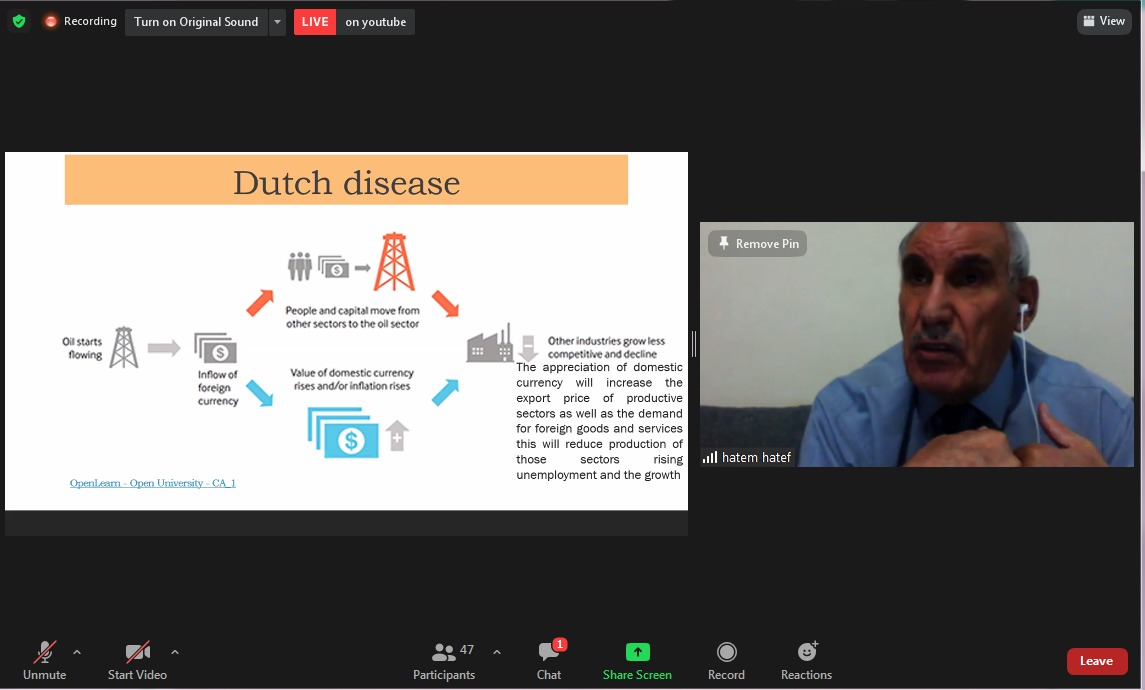Click the 'Oil starts flowing' label
Viewport: 1145px width, 690px height.
[83, 348]
